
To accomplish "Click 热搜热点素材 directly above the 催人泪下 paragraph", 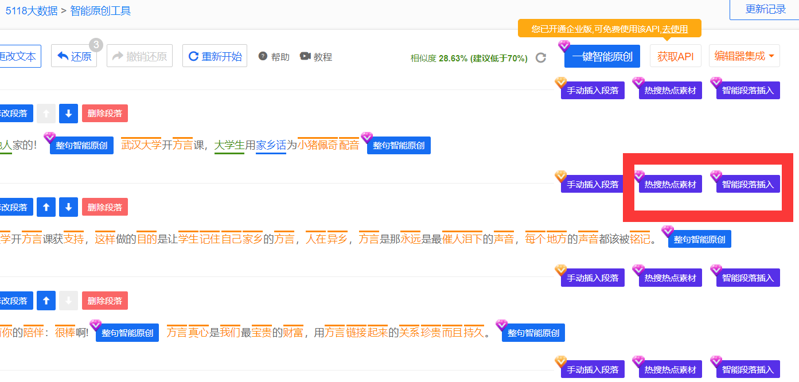I will click(x=670, y=184).
